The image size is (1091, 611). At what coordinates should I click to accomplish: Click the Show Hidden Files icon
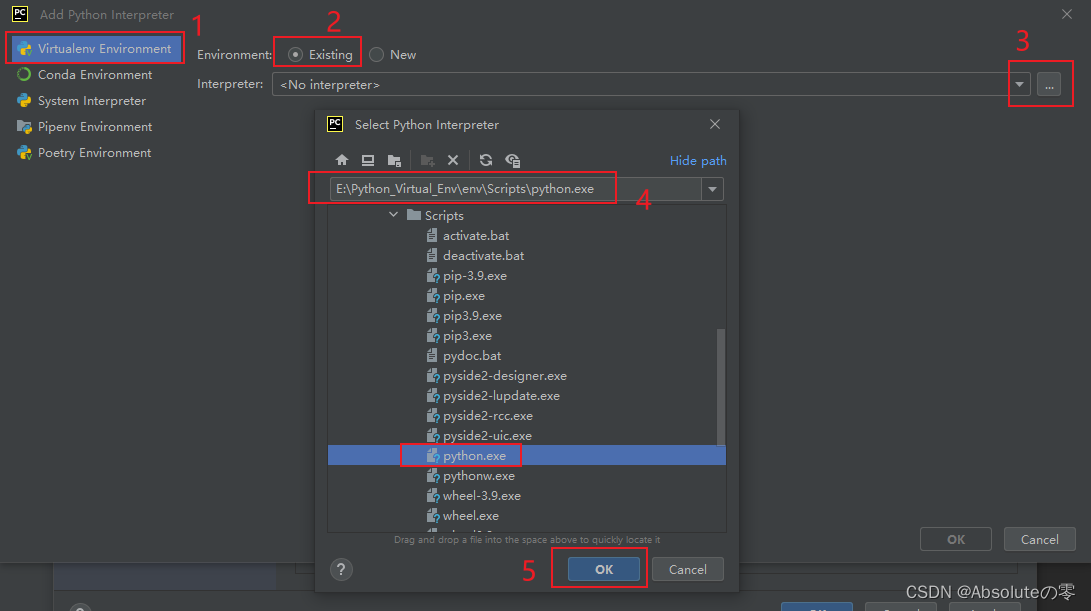(511, 160)
